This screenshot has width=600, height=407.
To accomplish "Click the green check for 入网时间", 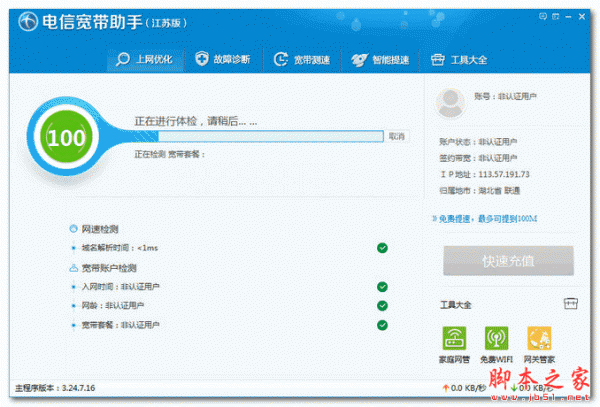I will (382, 287).
